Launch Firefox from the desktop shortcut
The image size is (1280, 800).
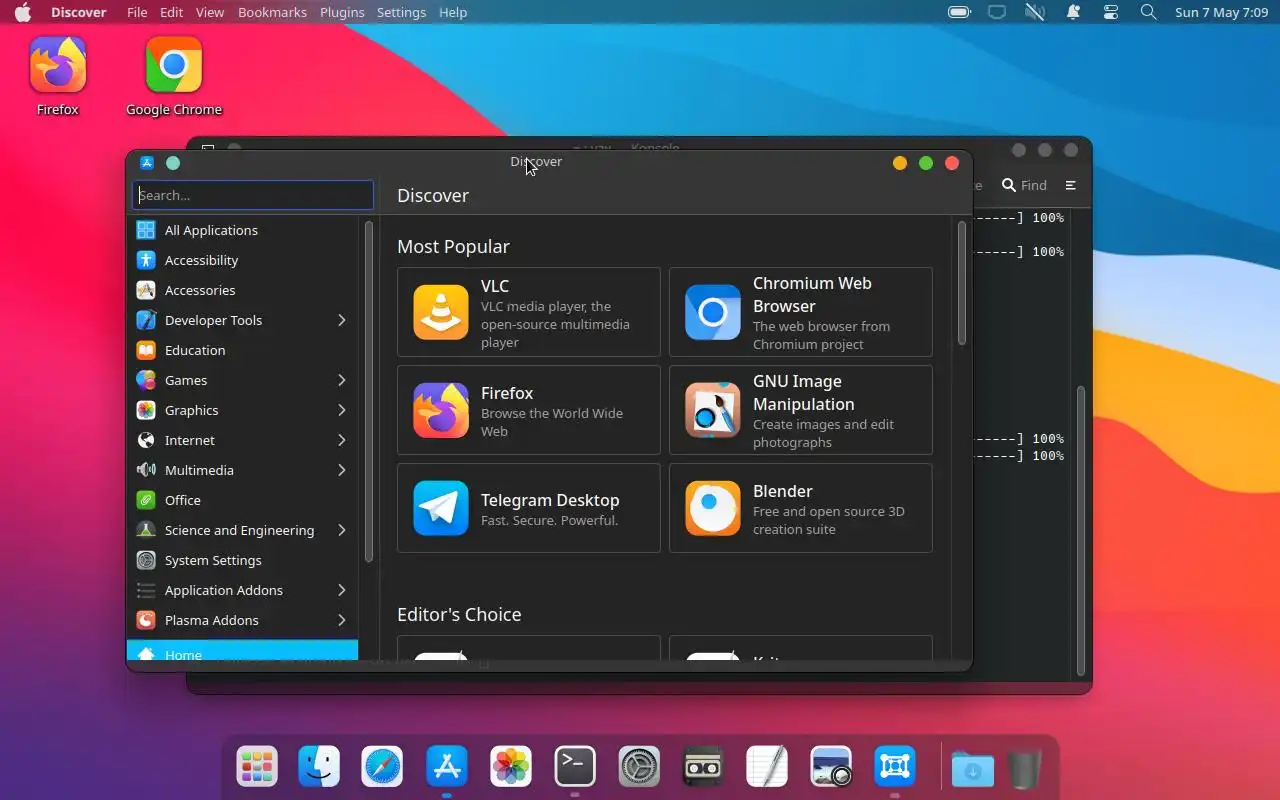(x=58, y=65)
